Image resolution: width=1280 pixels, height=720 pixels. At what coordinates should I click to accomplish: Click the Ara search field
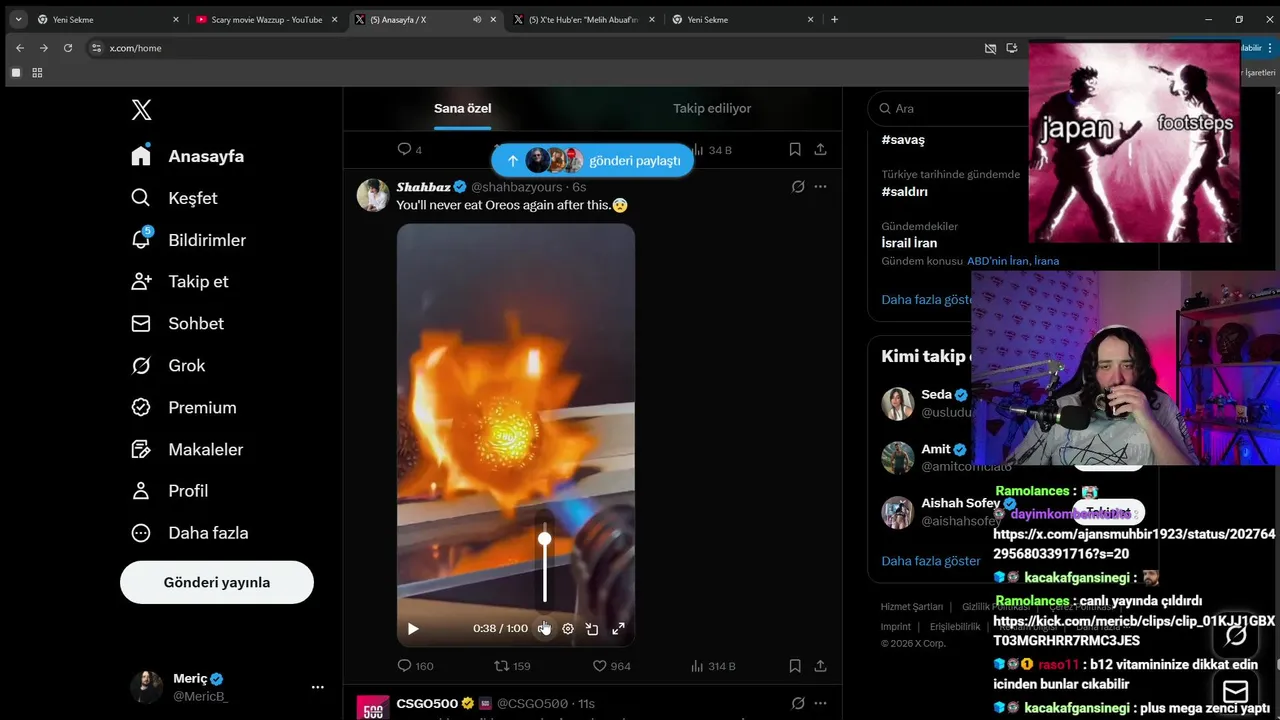coord(950,108)
